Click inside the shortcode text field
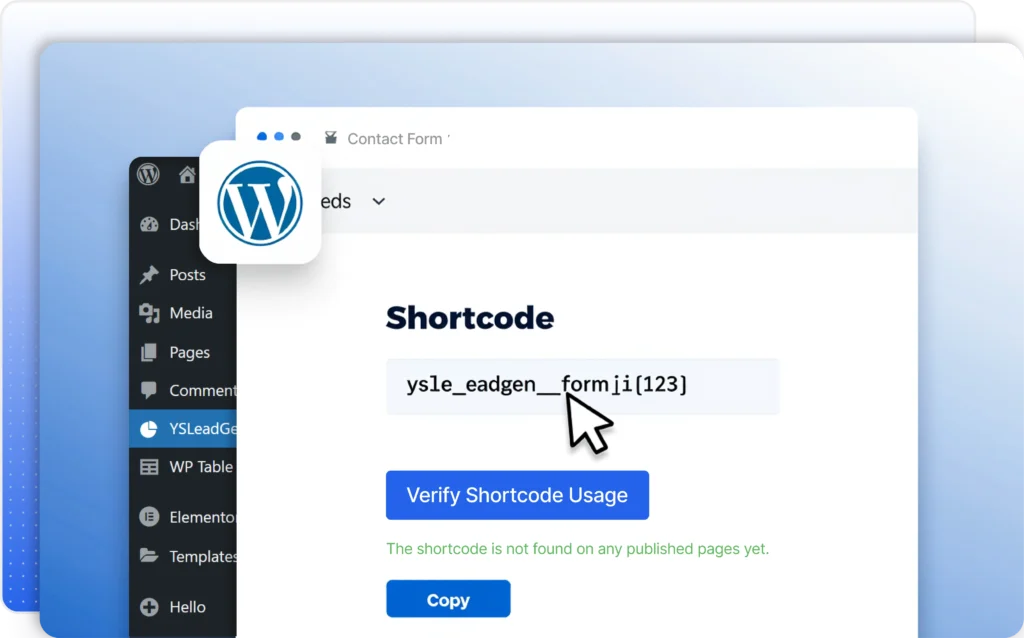The image size is (1024, 638). (583, 386)
